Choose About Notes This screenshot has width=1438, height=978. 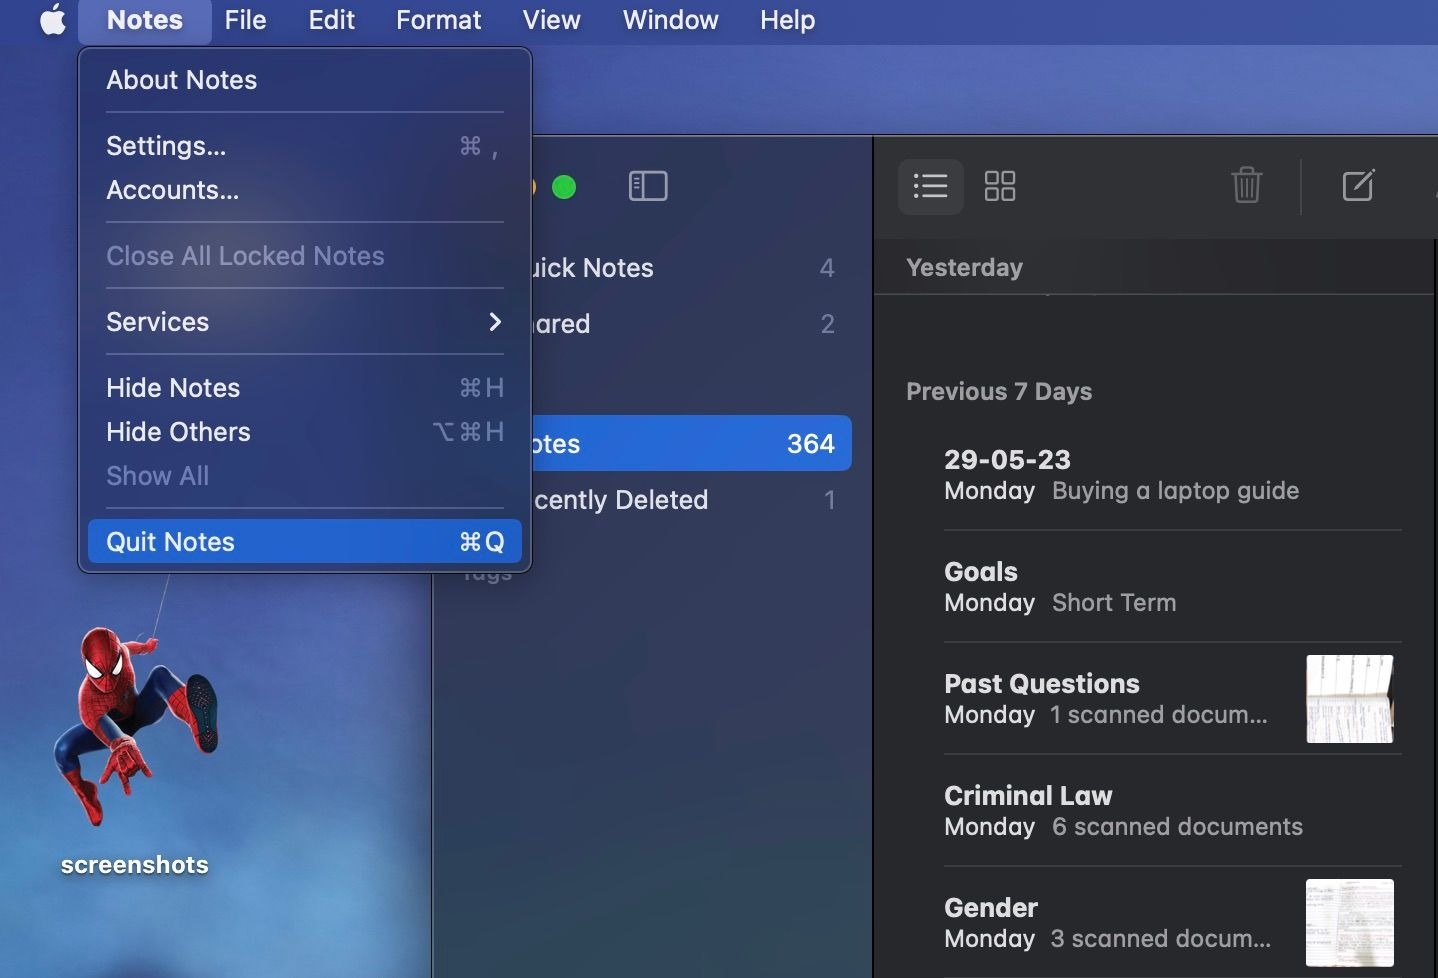pyautogui.click(x=304, y=80)
